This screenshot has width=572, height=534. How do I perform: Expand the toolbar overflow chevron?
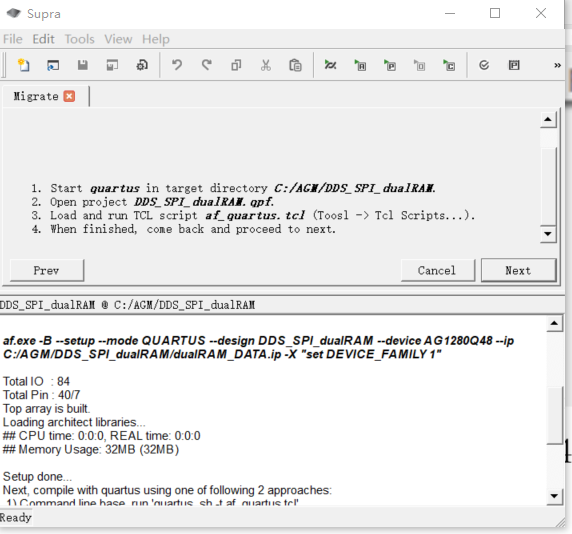click(557, 65)
